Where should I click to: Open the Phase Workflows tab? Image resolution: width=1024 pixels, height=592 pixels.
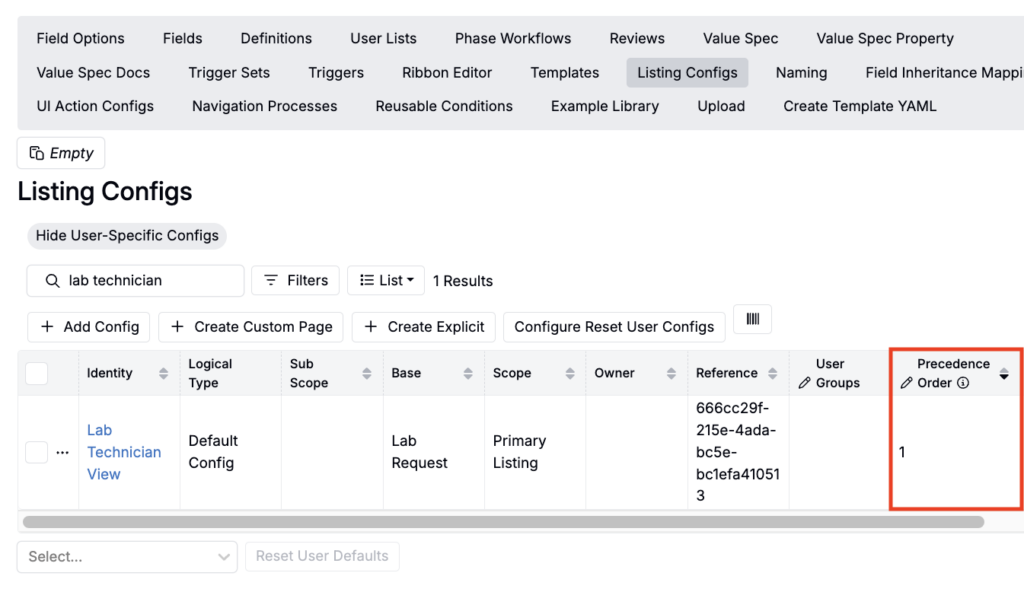513,38
